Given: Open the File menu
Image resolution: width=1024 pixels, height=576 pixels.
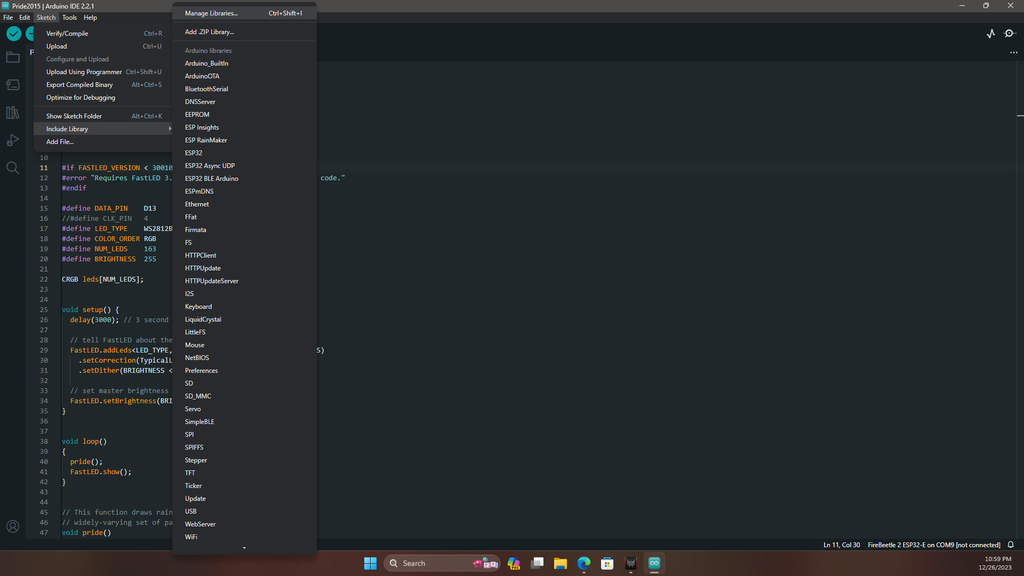Looking at the screenshot, I should [8, 18].
